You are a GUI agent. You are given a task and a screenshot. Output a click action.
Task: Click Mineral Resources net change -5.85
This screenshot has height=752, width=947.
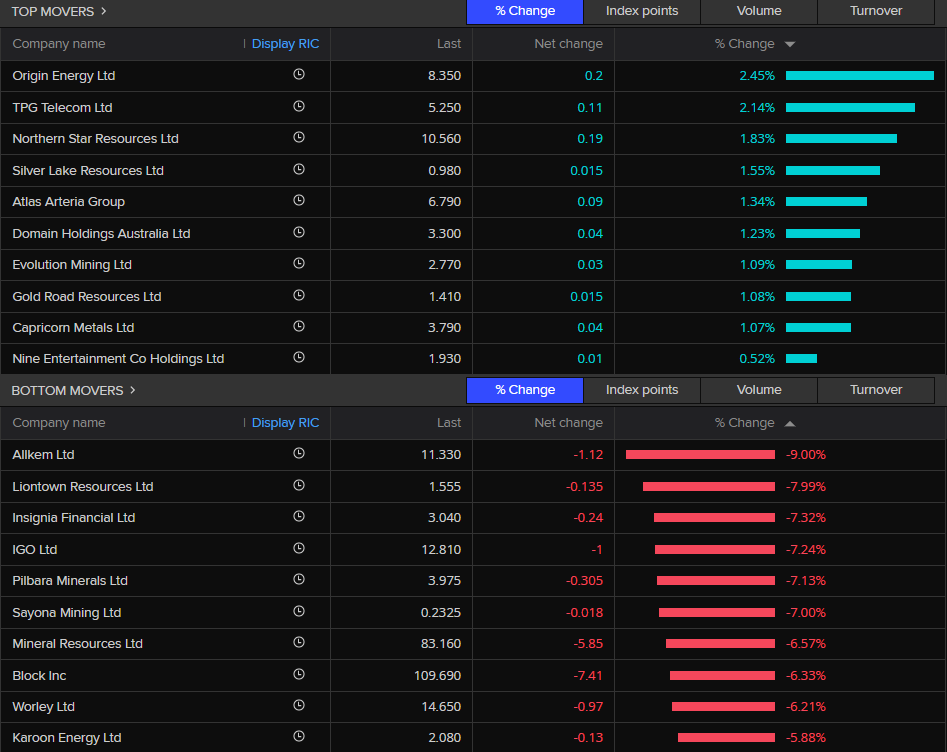pos(588,644)
